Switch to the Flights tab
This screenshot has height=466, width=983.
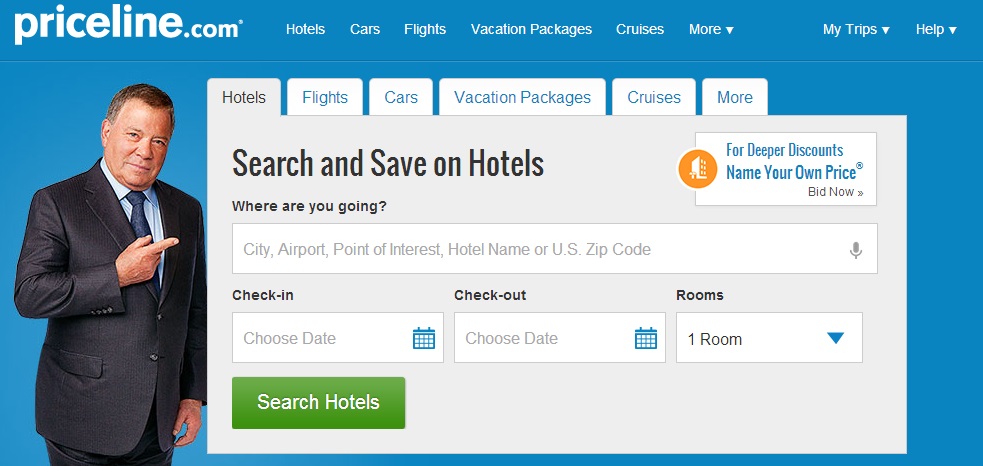pyautogui.click(x=325, y=97)
